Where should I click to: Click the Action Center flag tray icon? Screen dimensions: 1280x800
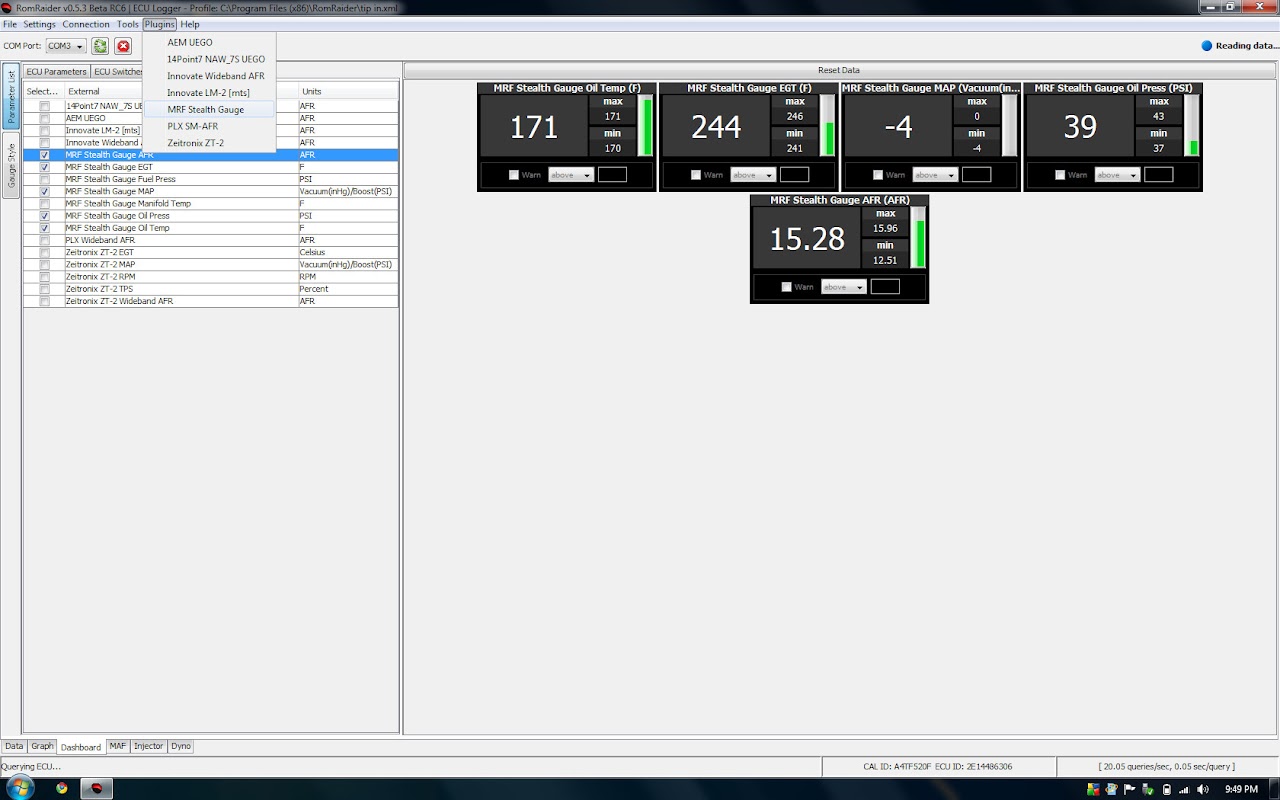[x=1129, y=790]
